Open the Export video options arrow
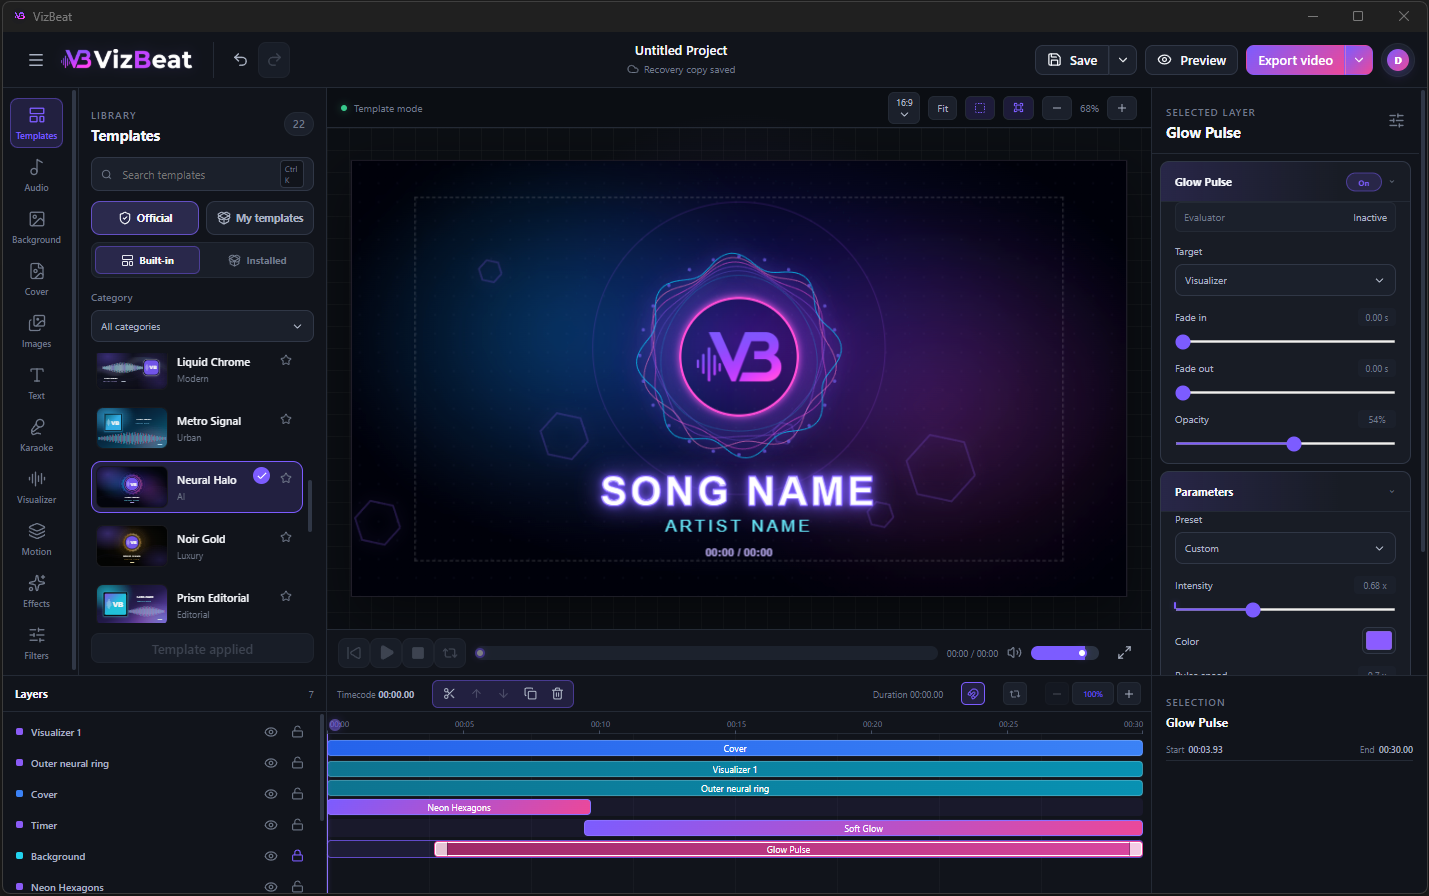The image size is (1429, 896). [x=1359, y=60]
